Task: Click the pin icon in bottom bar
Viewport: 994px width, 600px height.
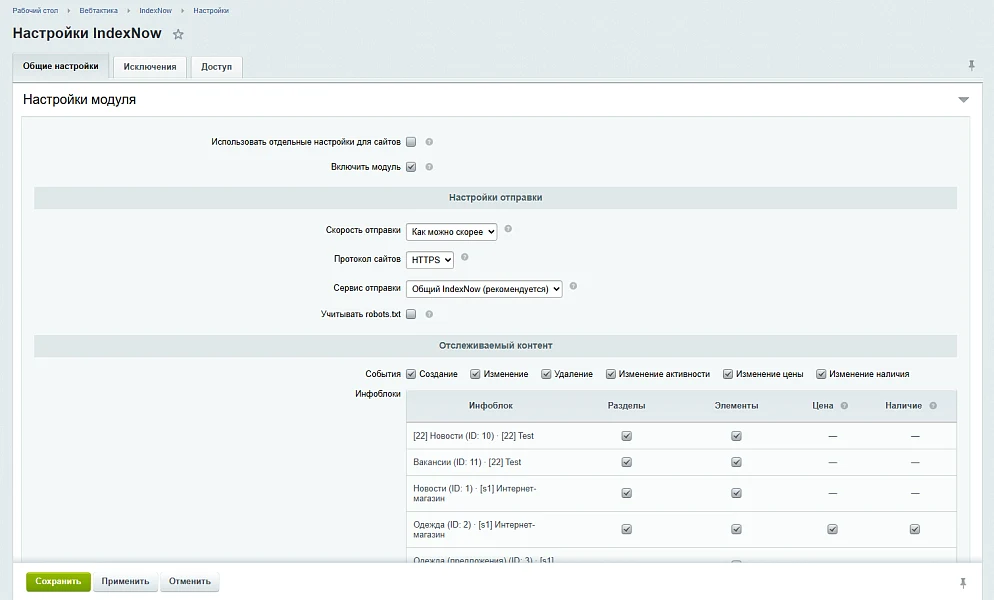Action: [x=963, y=583]
